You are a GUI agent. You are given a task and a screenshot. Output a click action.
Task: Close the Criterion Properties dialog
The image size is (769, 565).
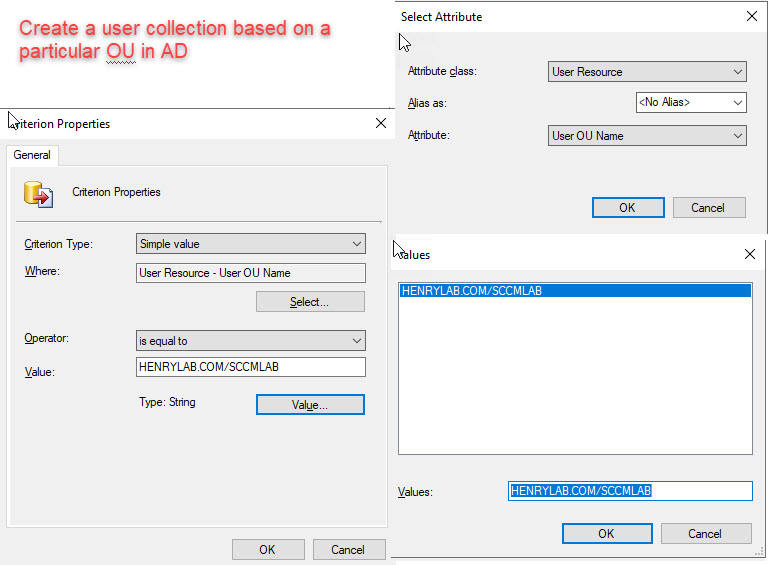[380, 123]
